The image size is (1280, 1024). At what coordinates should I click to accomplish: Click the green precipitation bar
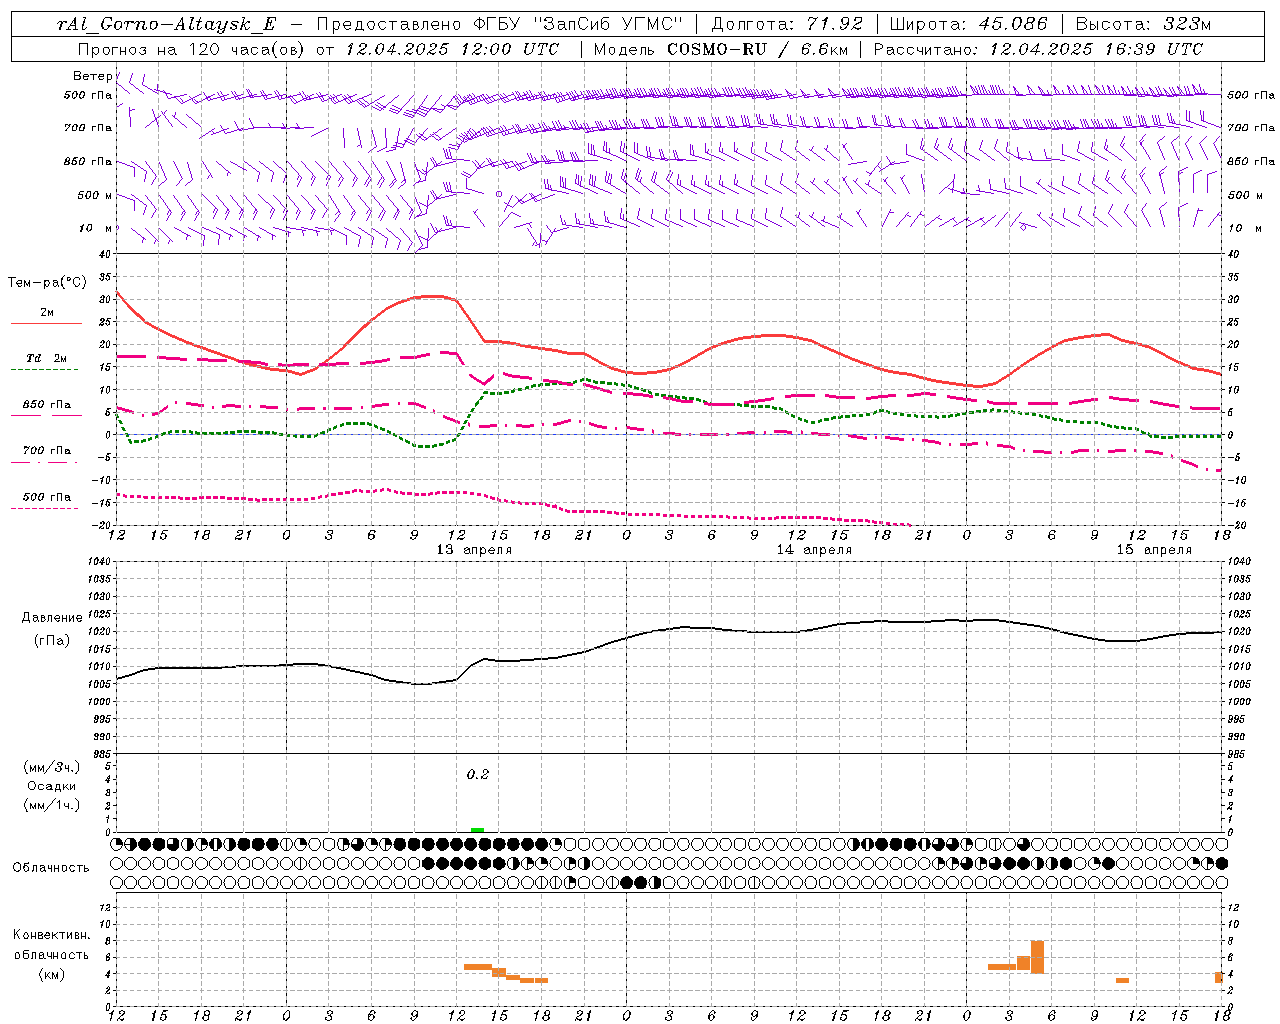click(477, 830)
